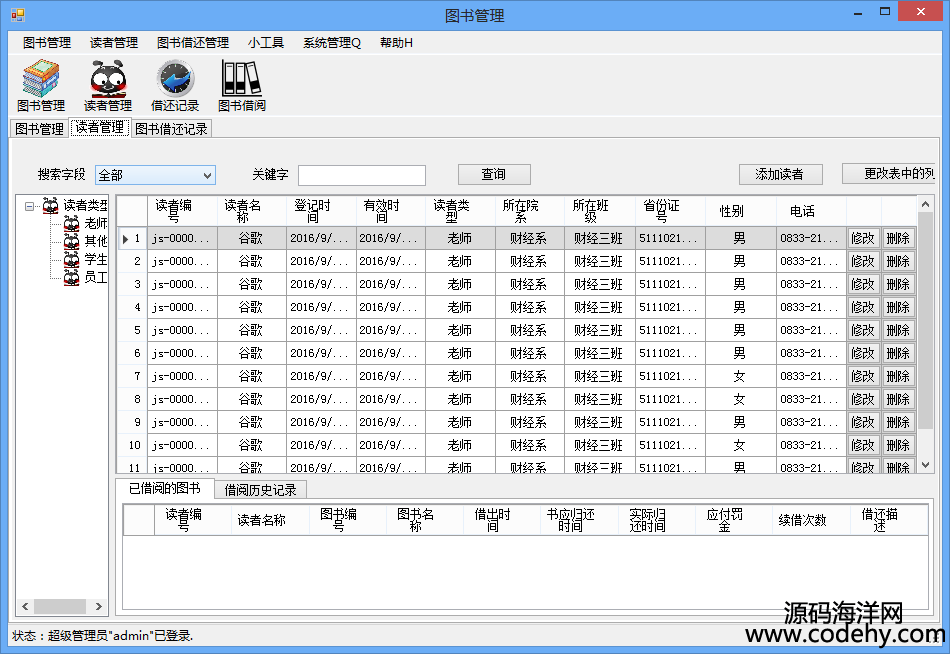The height and width of the screenshot is (654, 950).
Task: Click 修改 button in row 3
Action: [862, 284]
